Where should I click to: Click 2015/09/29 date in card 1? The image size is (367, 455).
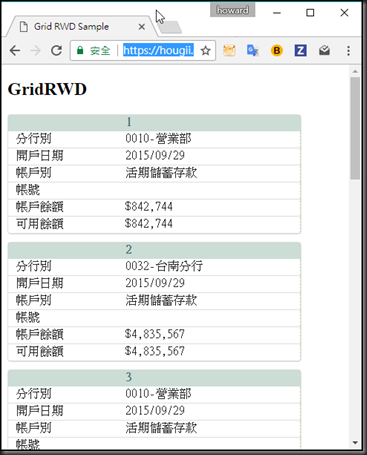[155, 155]
